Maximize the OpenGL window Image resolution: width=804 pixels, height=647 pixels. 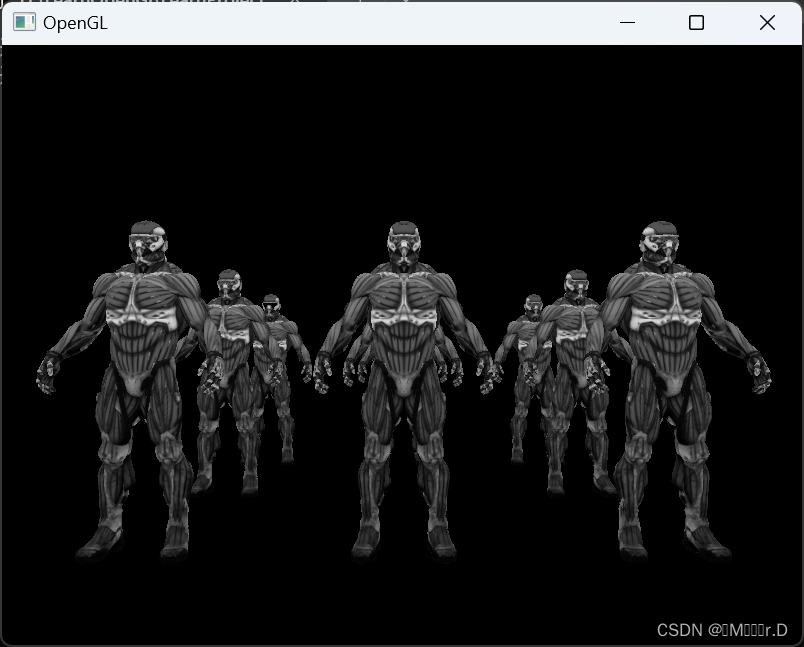pos(696,23)
